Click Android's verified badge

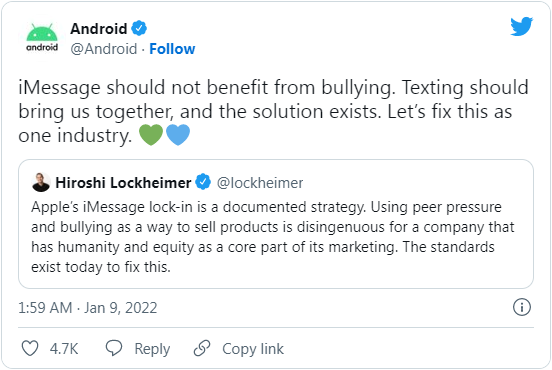tap(139, 28)
